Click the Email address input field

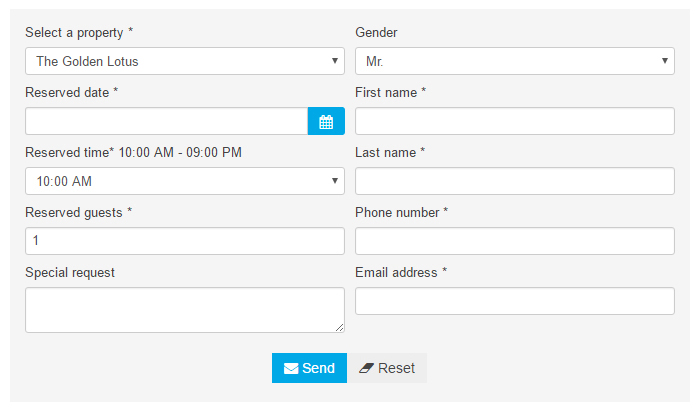514,301
